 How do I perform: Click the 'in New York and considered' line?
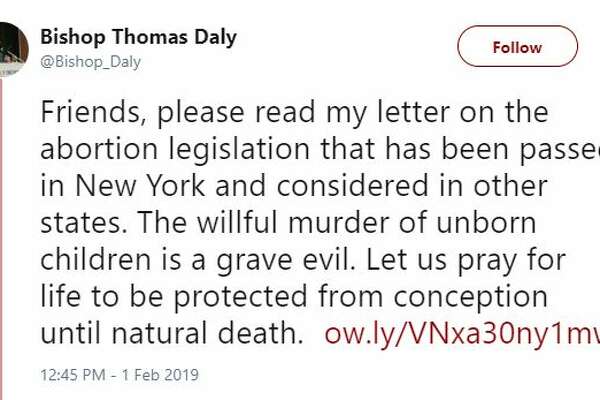(x=293, y=186)
